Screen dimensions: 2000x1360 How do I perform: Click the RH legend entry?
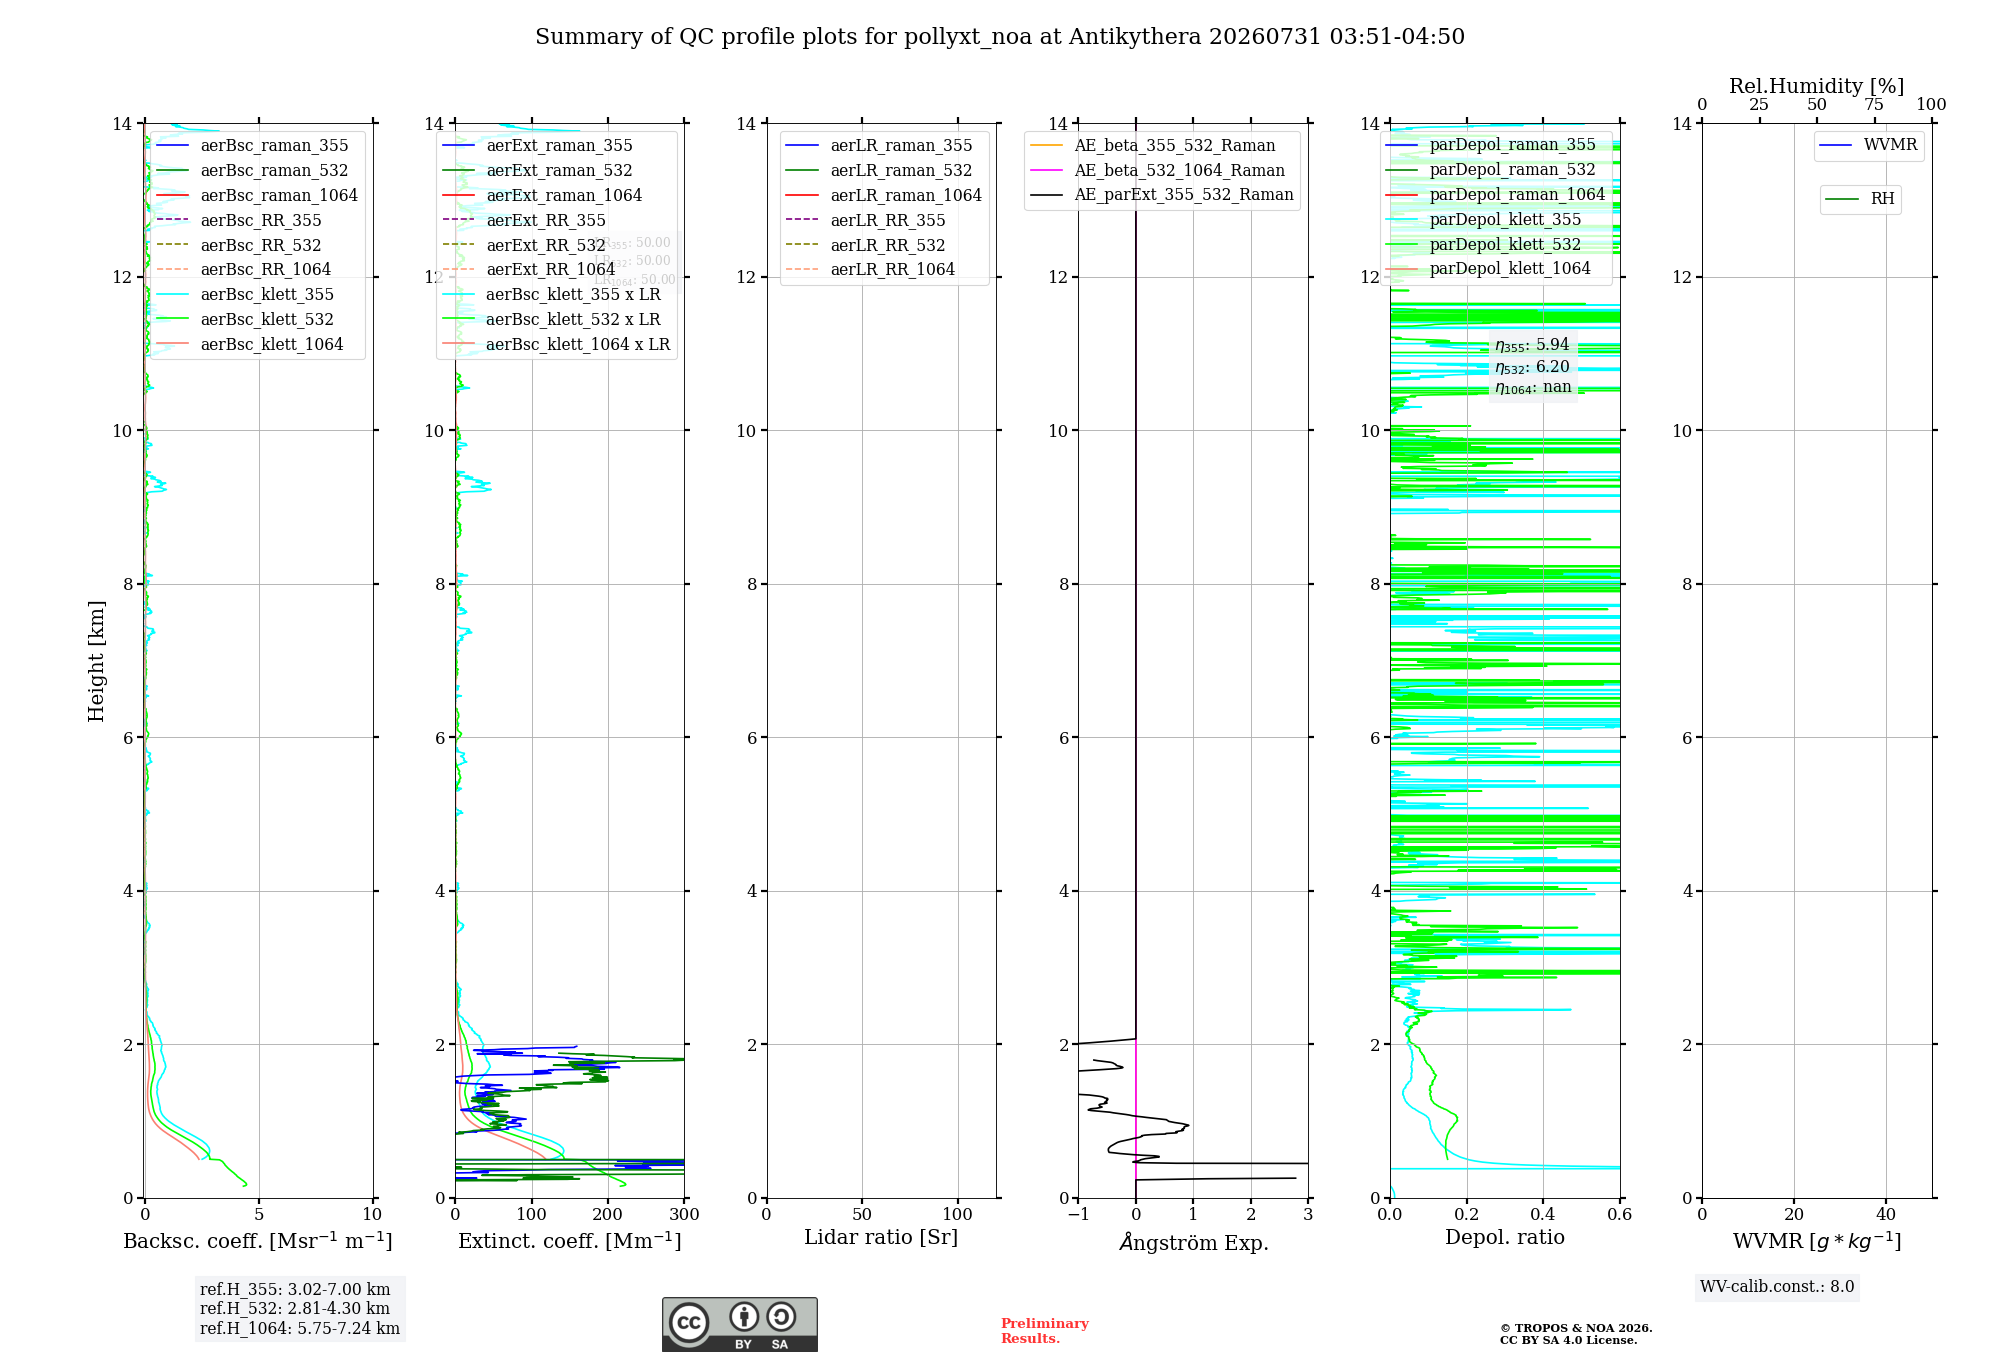click(x=1860, y=199)
